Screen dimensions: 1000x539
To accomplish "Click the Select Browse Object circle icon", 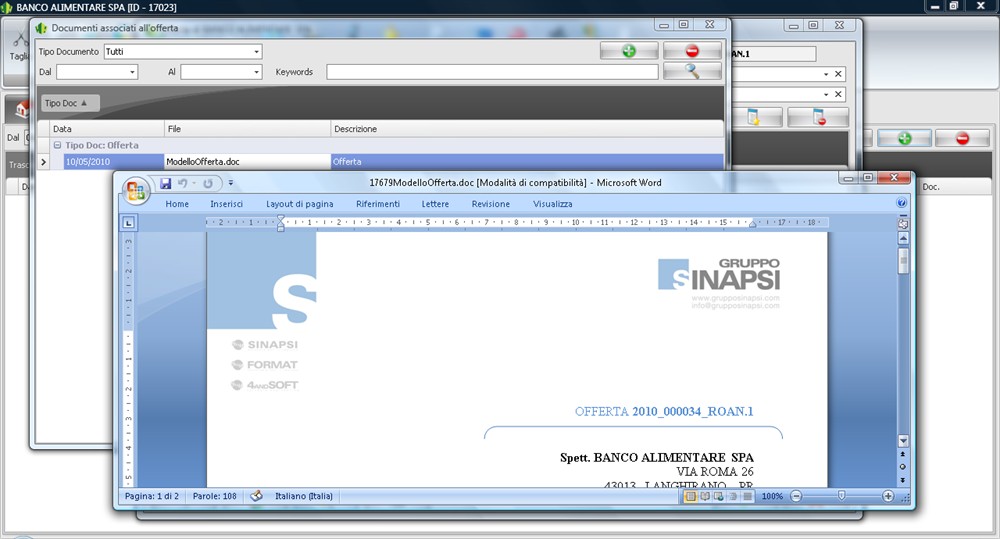I will pyautogui.click(x=903, y=467).
